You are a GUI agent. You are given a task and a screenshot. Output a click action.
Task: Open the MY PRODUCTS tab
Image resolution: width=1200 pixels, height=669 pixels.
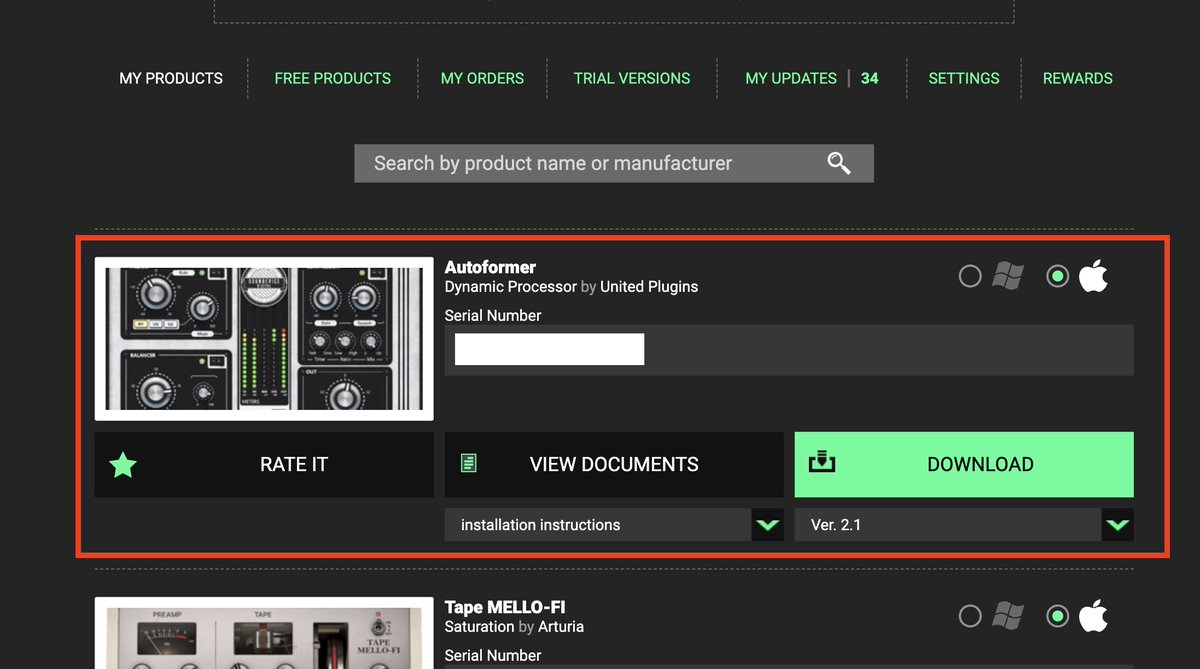(171, 78)
